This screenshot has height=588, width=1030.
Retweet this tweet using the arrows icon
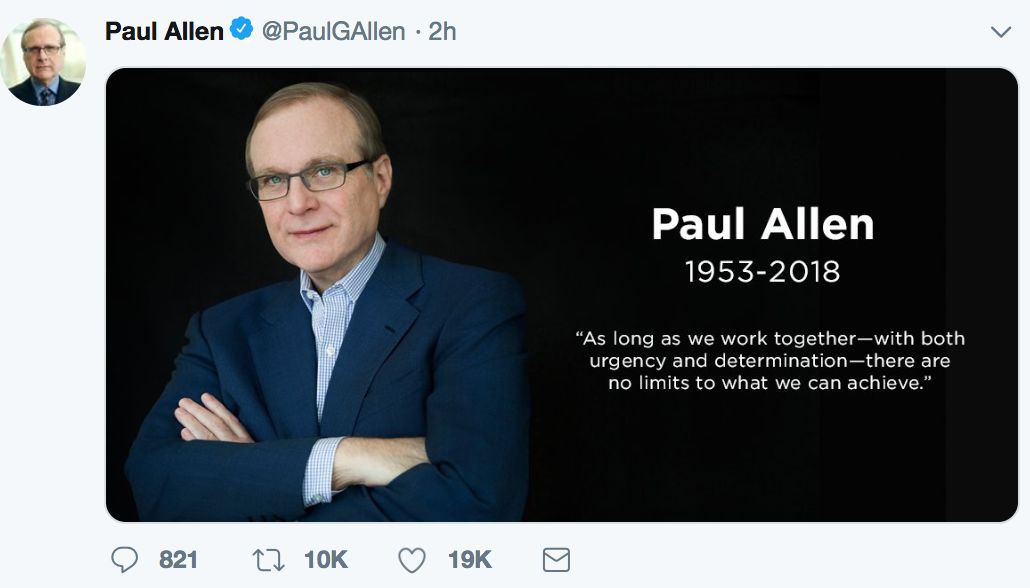click(269, 560)
